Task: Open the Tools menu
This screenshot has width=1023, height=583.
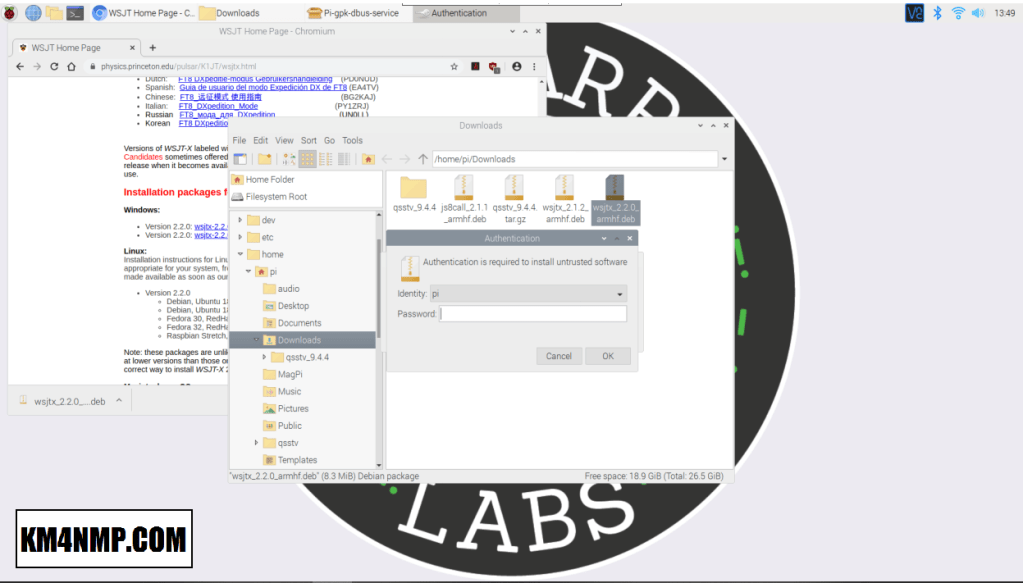Action: point(352,141)
